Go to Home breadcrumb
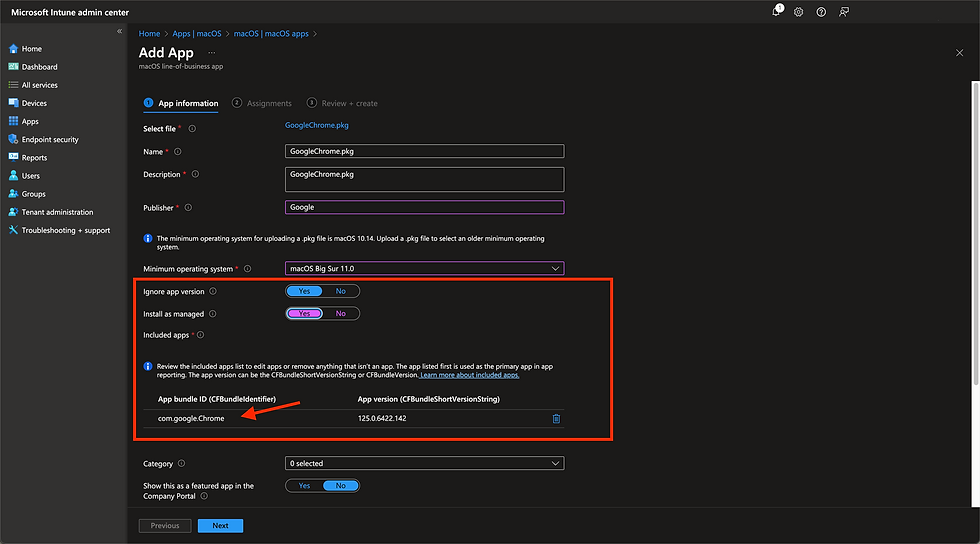980x544 pixels. pyautogui.click(x=149, y=34)
